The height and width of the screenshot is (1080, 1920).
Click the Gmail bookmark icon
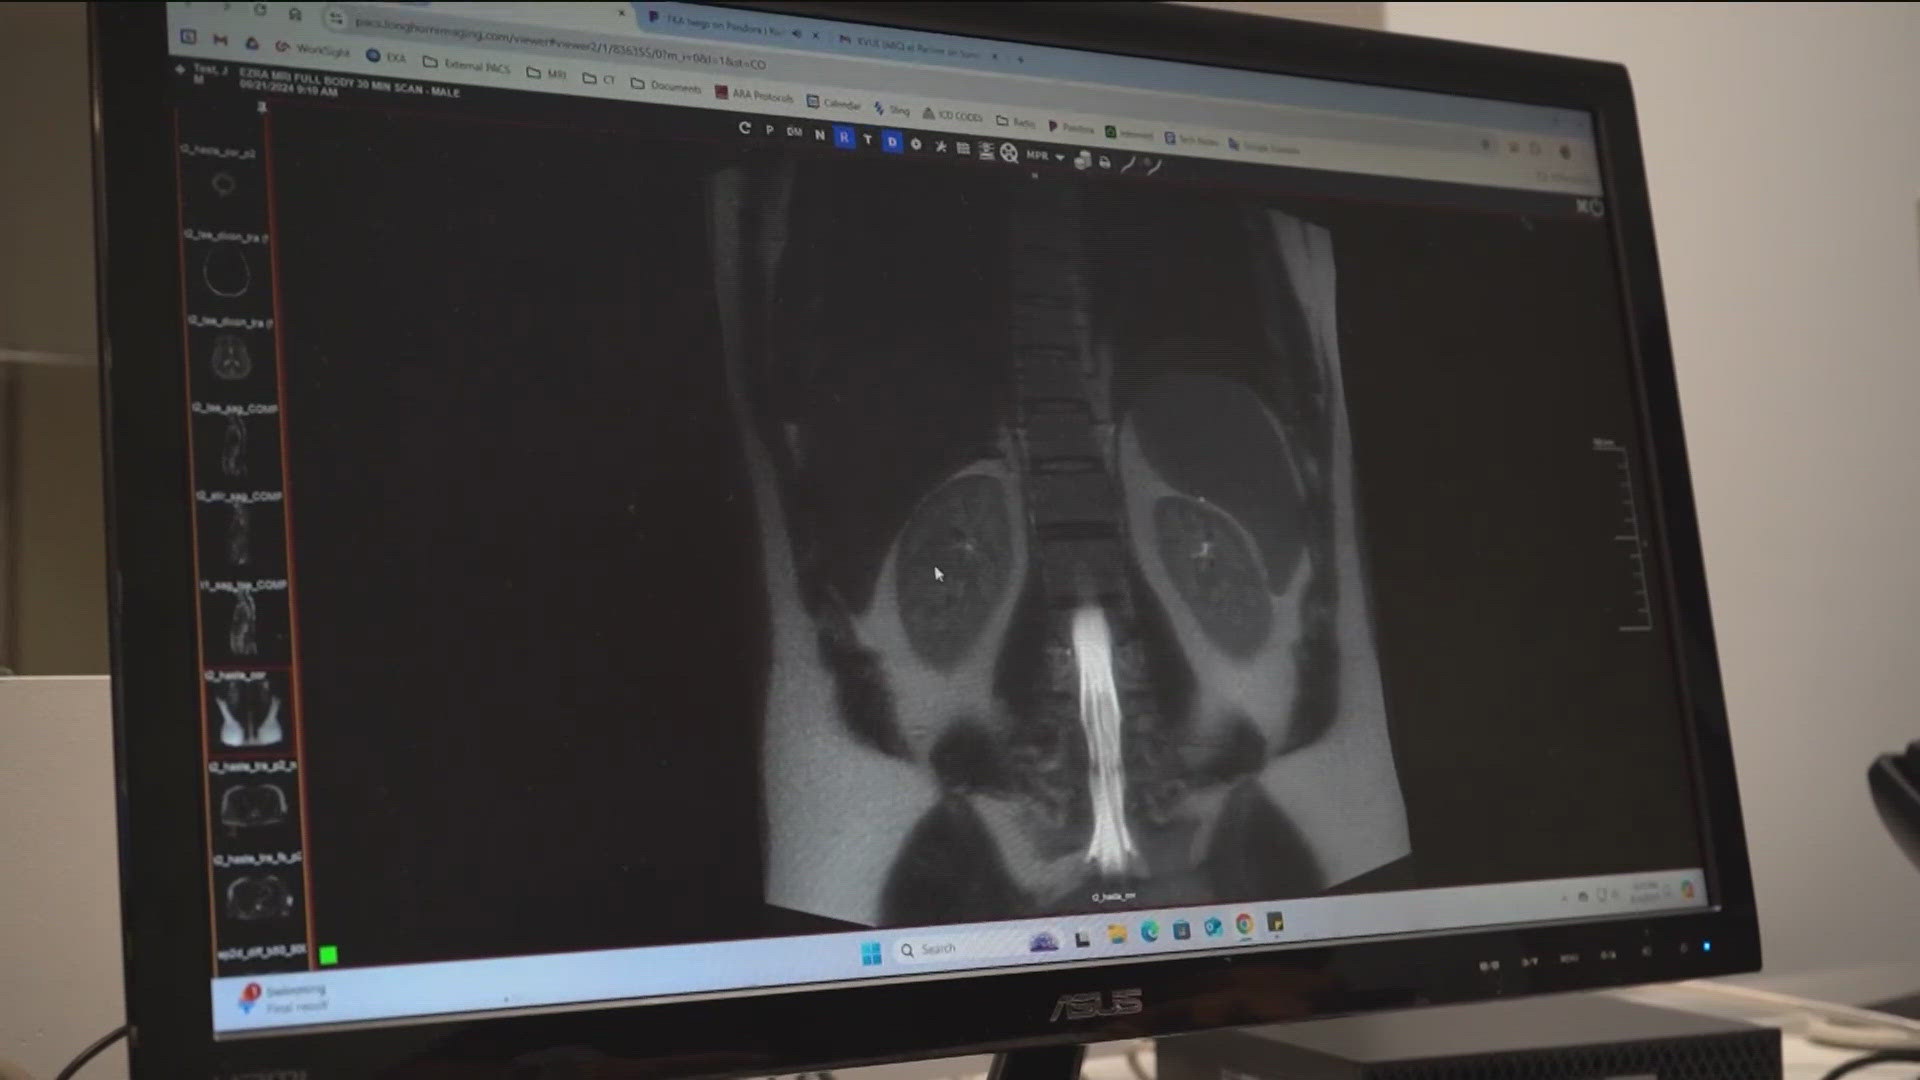220,40
